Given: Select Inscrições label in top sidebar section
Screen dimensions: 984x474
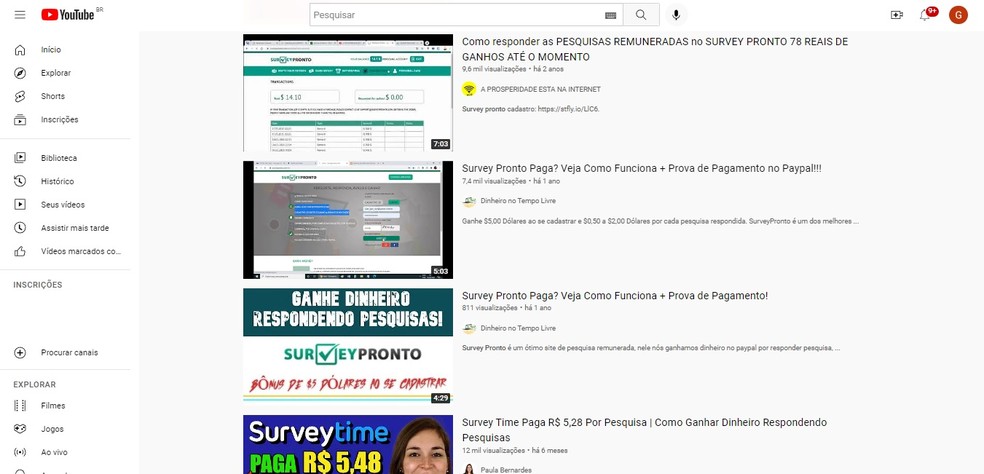Looking at the screenshot, I should coord(60,119).
